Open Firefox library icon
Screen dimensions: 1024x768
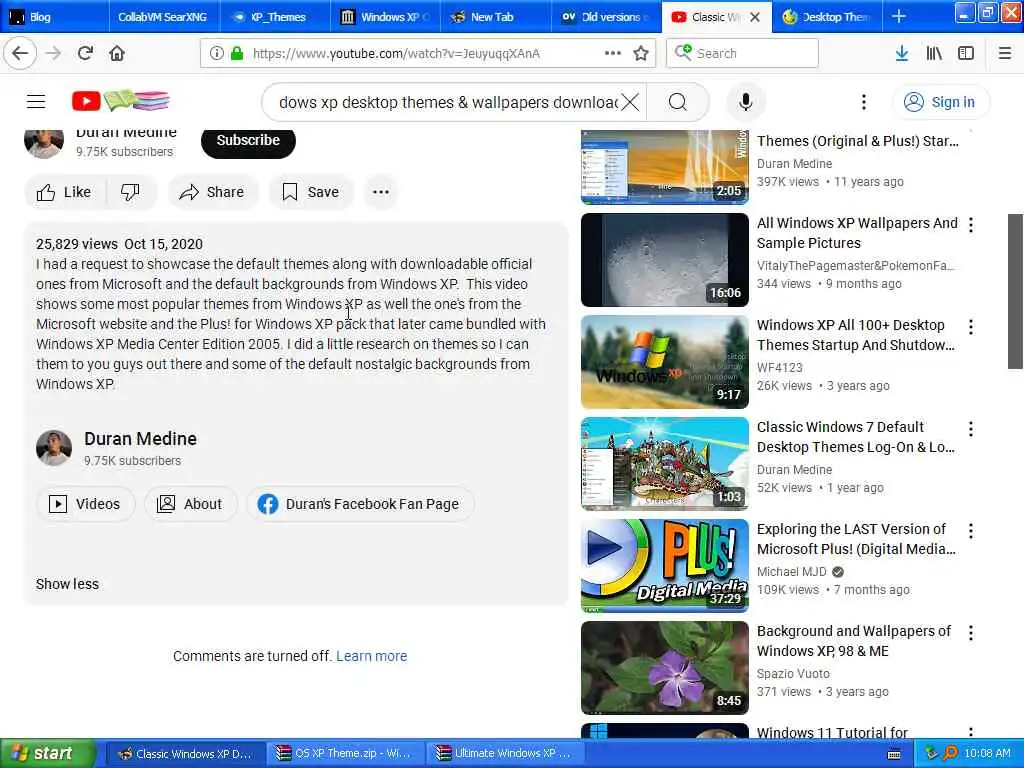(x=934, y=53)
